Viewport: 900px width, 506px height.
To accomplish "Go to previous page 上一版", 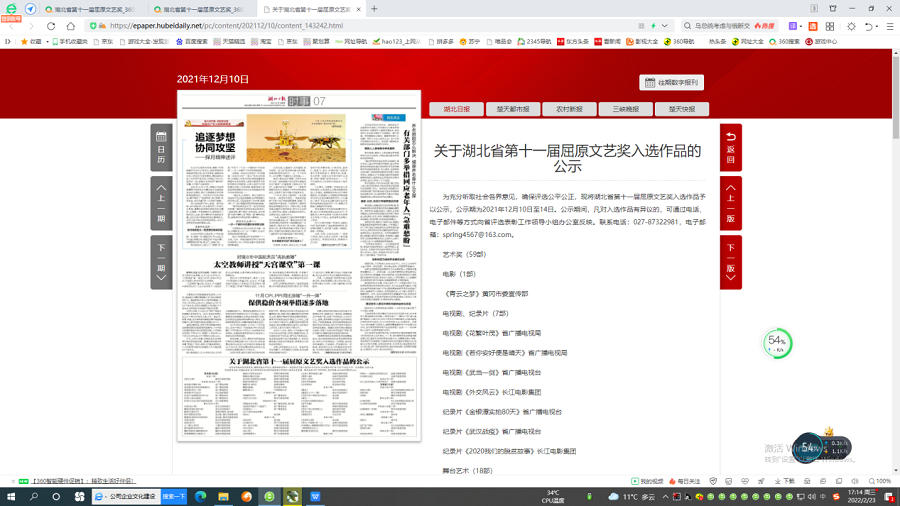I will pyautogui.click(x=730, y=203).
